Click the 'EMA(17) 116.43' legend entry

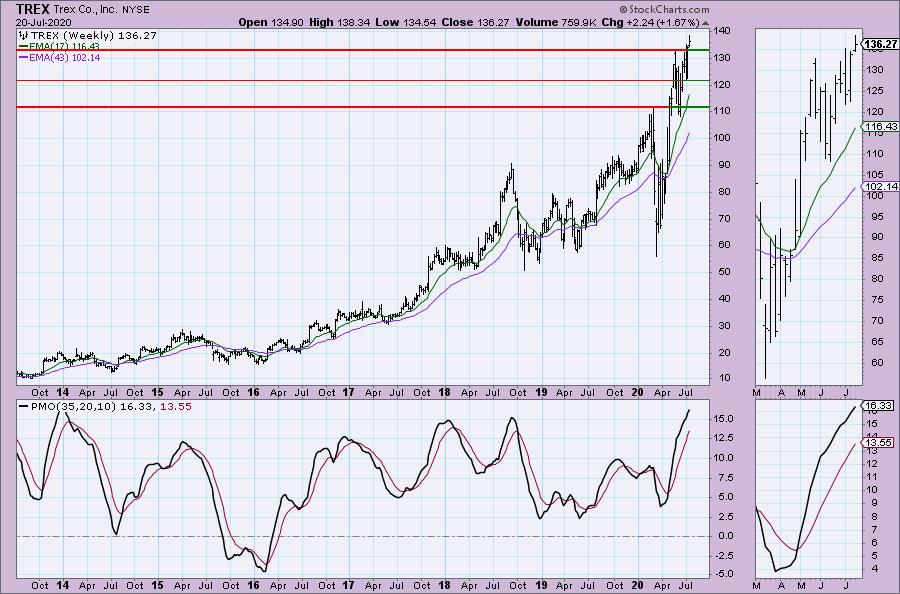[x=65, y=46]
